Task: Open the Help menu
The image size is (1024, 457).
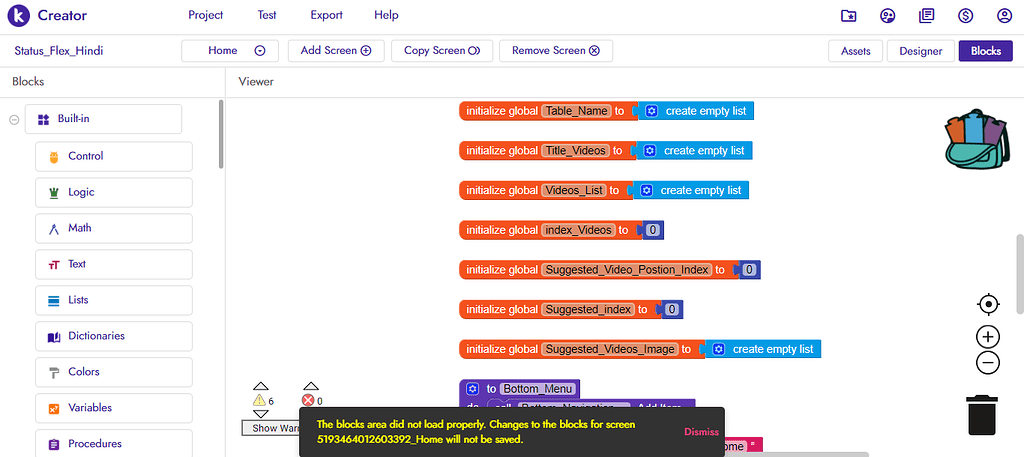Action: 386,15
